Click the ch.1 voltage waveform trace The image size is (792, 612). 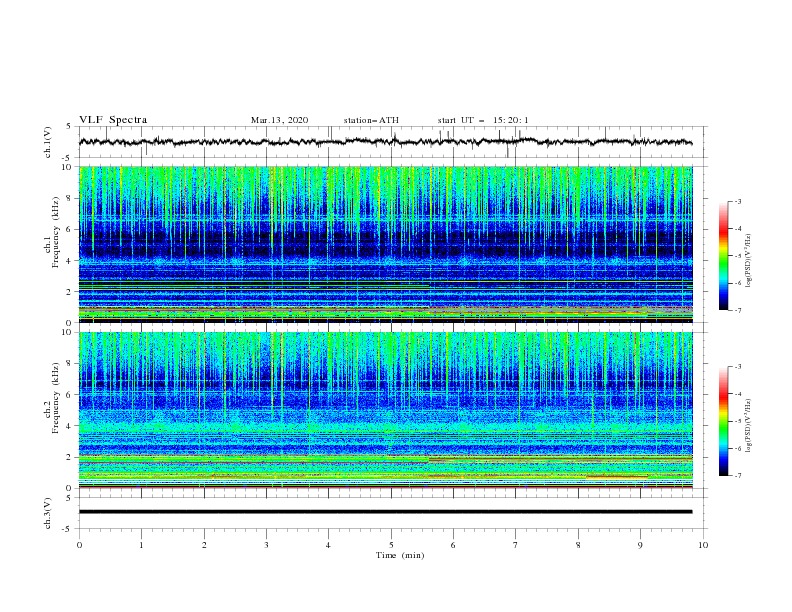385,142
